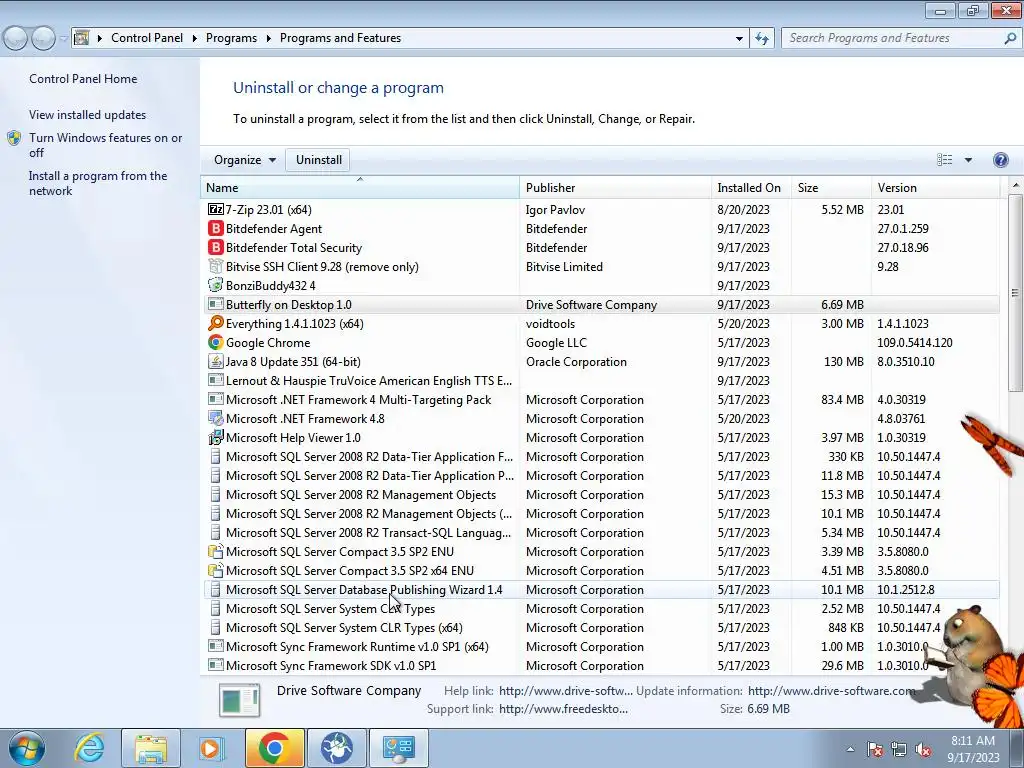Click the Java 8 Update 351 icon

point(216,361)
